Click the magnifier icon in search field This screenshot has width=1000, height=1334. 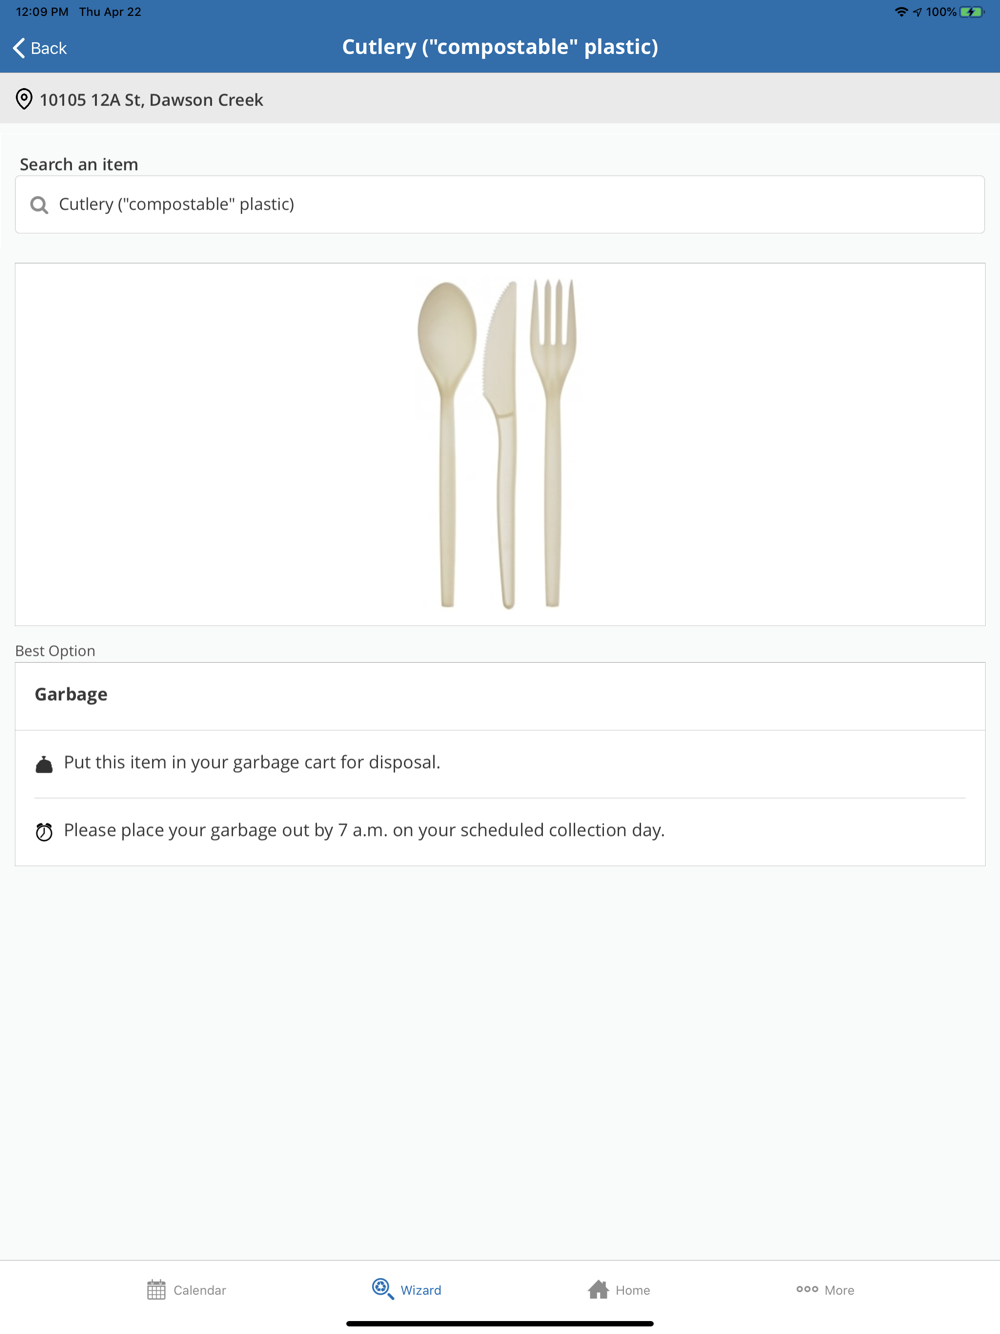[39, 205]
